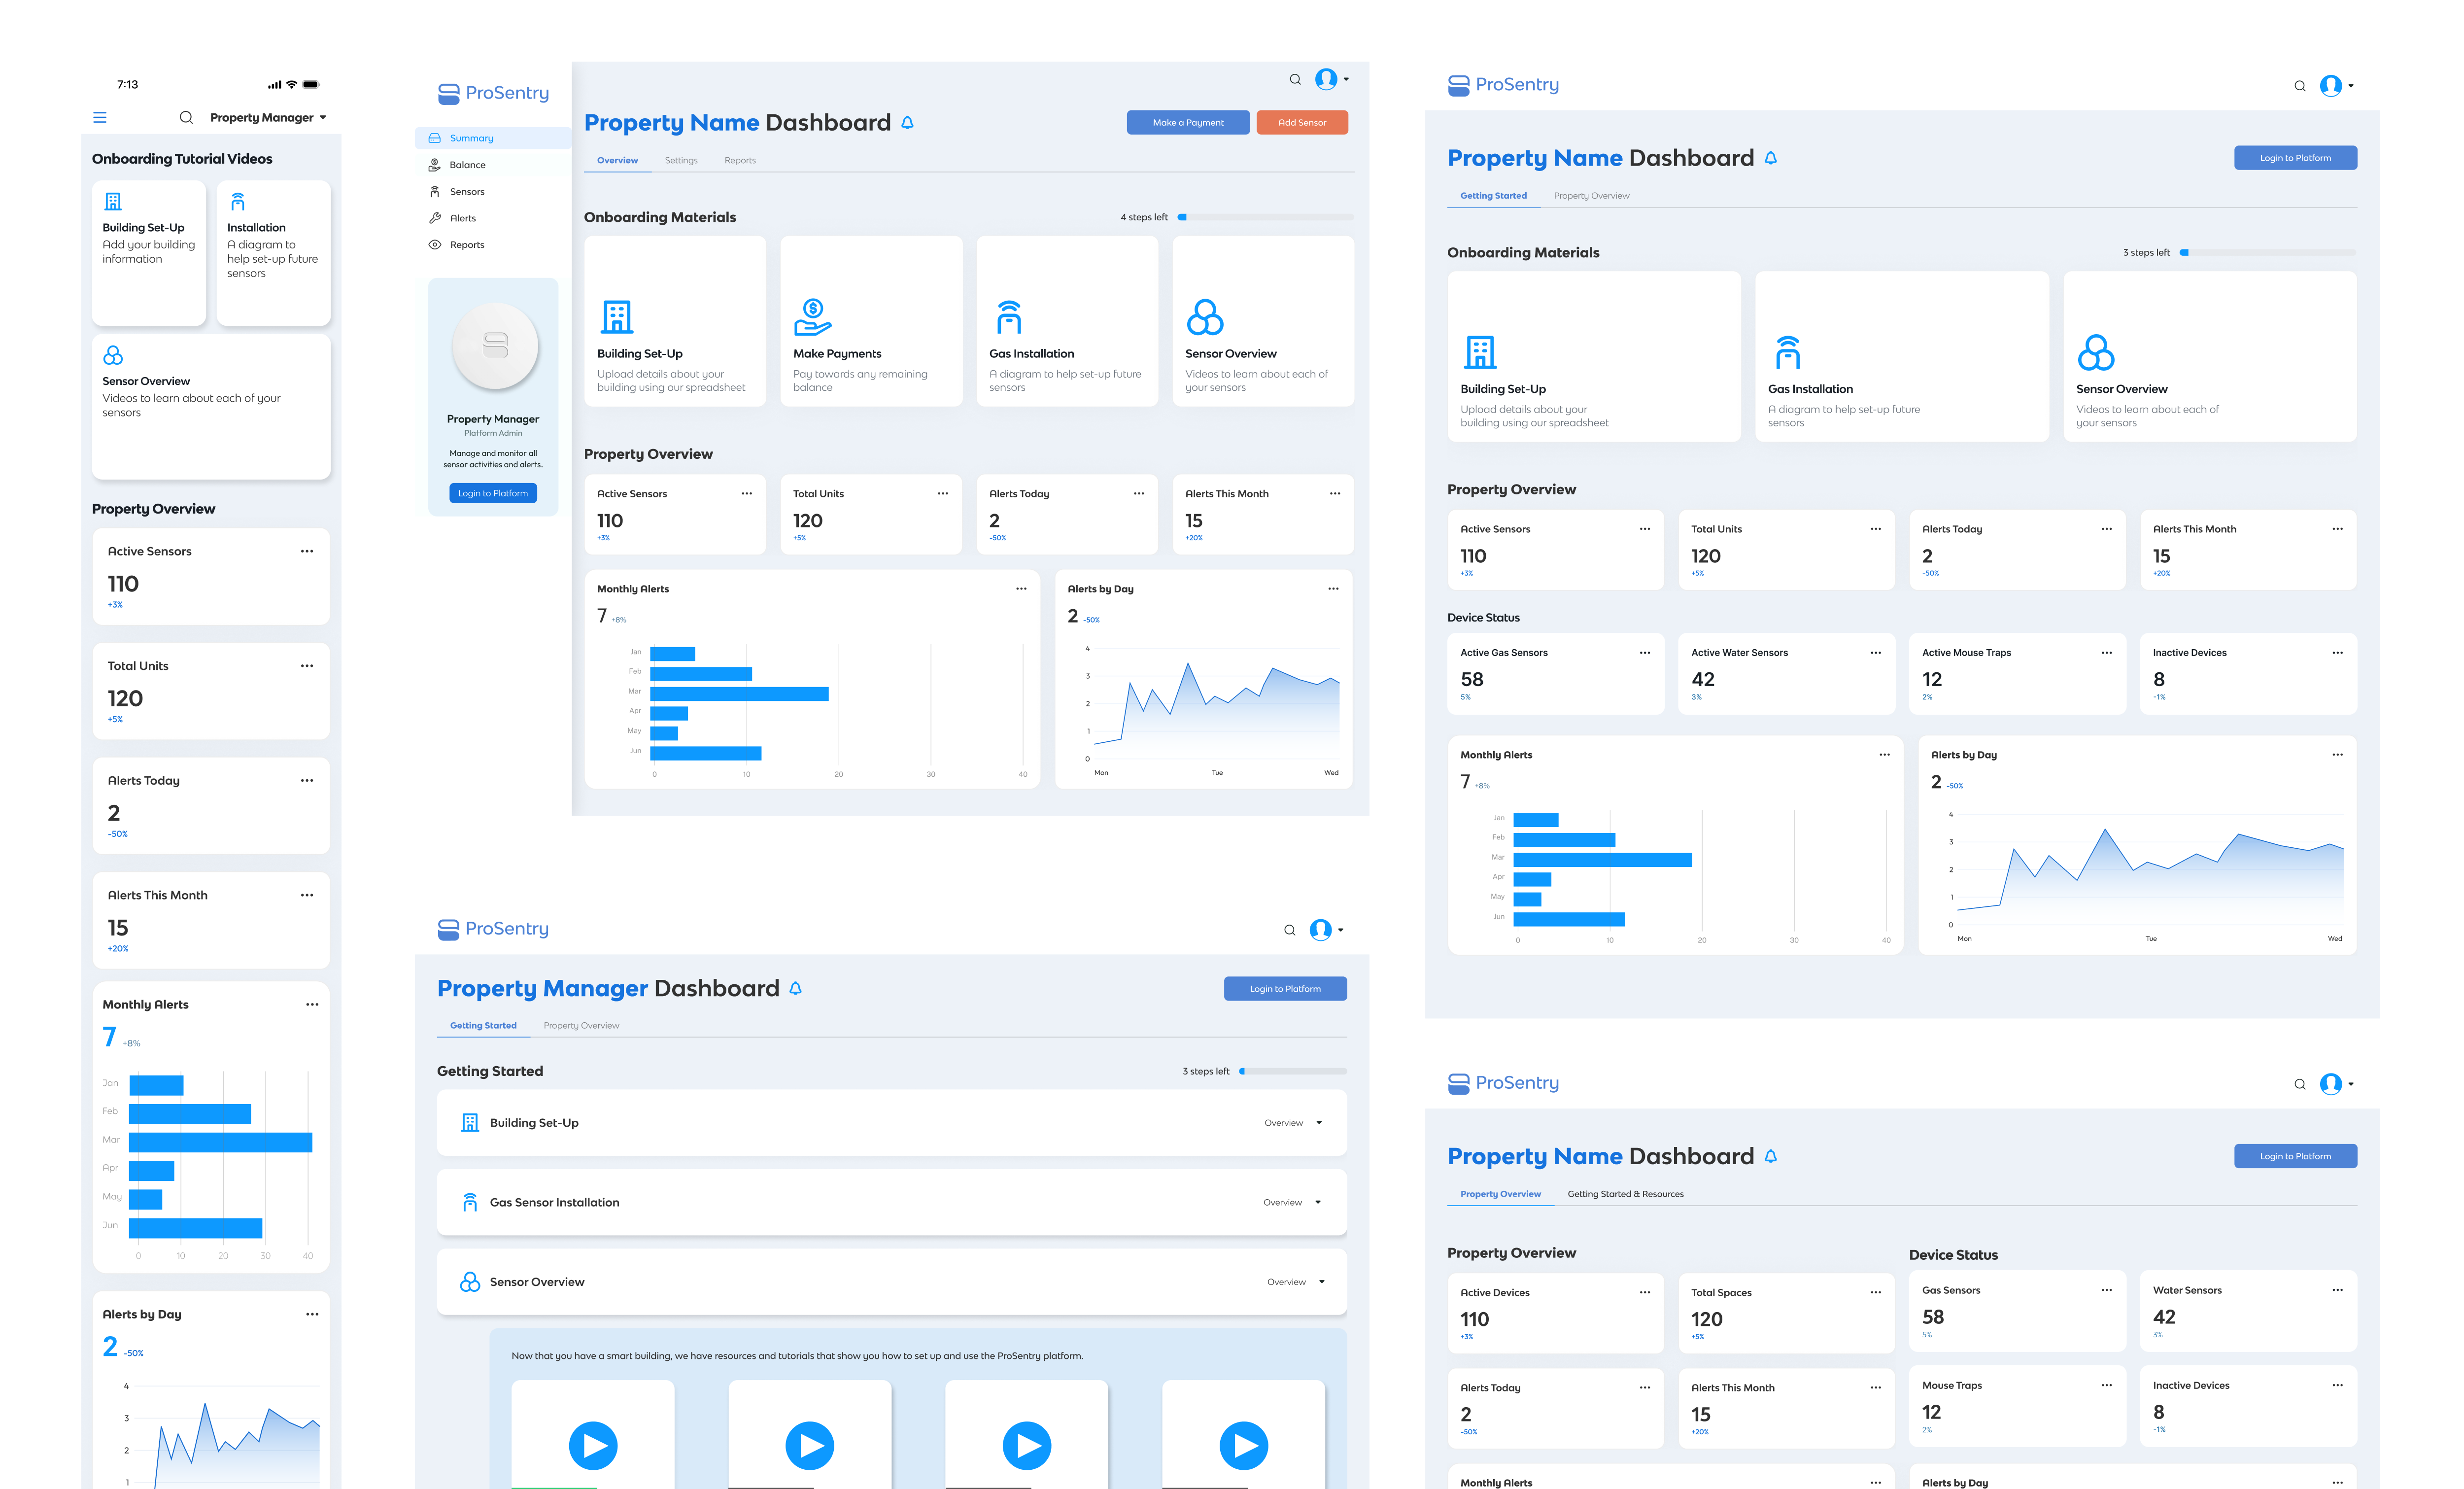Open three-dots menu on Total Spaces card
Viewport: 2464px width, 1489px height.
coord(1875,1292)
